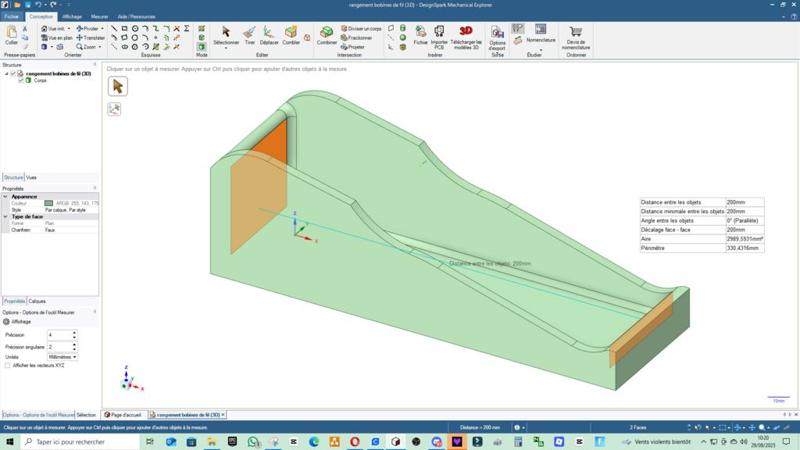Click the Translater pan tool
Screen dimensions: 800x450
point(90,38)
